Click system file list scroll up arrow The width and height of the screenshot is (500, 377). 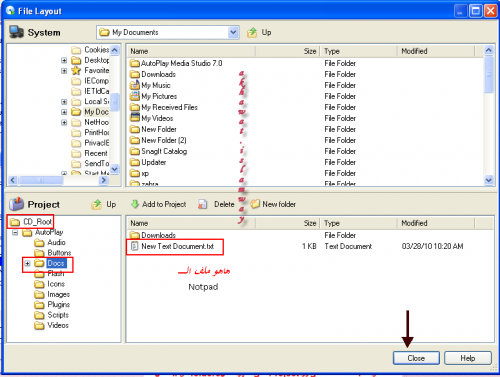[x=489, y=50]
